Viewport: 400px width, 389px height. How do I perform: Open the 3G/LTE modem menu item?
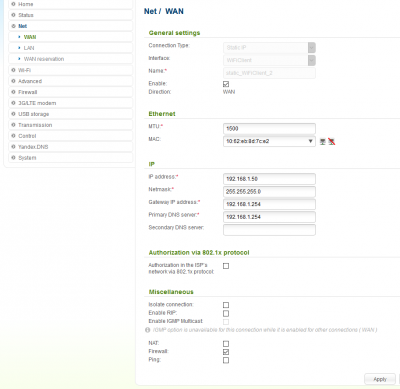[x=70, y=103]
